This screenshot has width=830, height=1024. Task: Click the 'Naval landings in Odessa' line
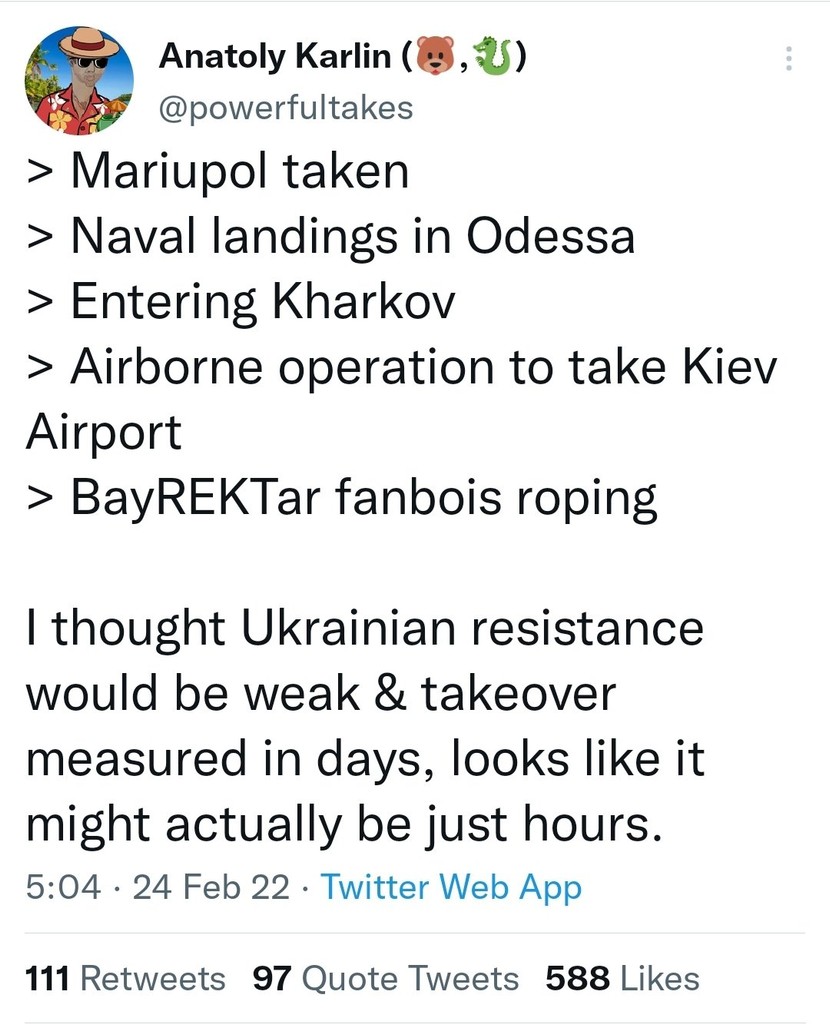click(x=330, y=236)
